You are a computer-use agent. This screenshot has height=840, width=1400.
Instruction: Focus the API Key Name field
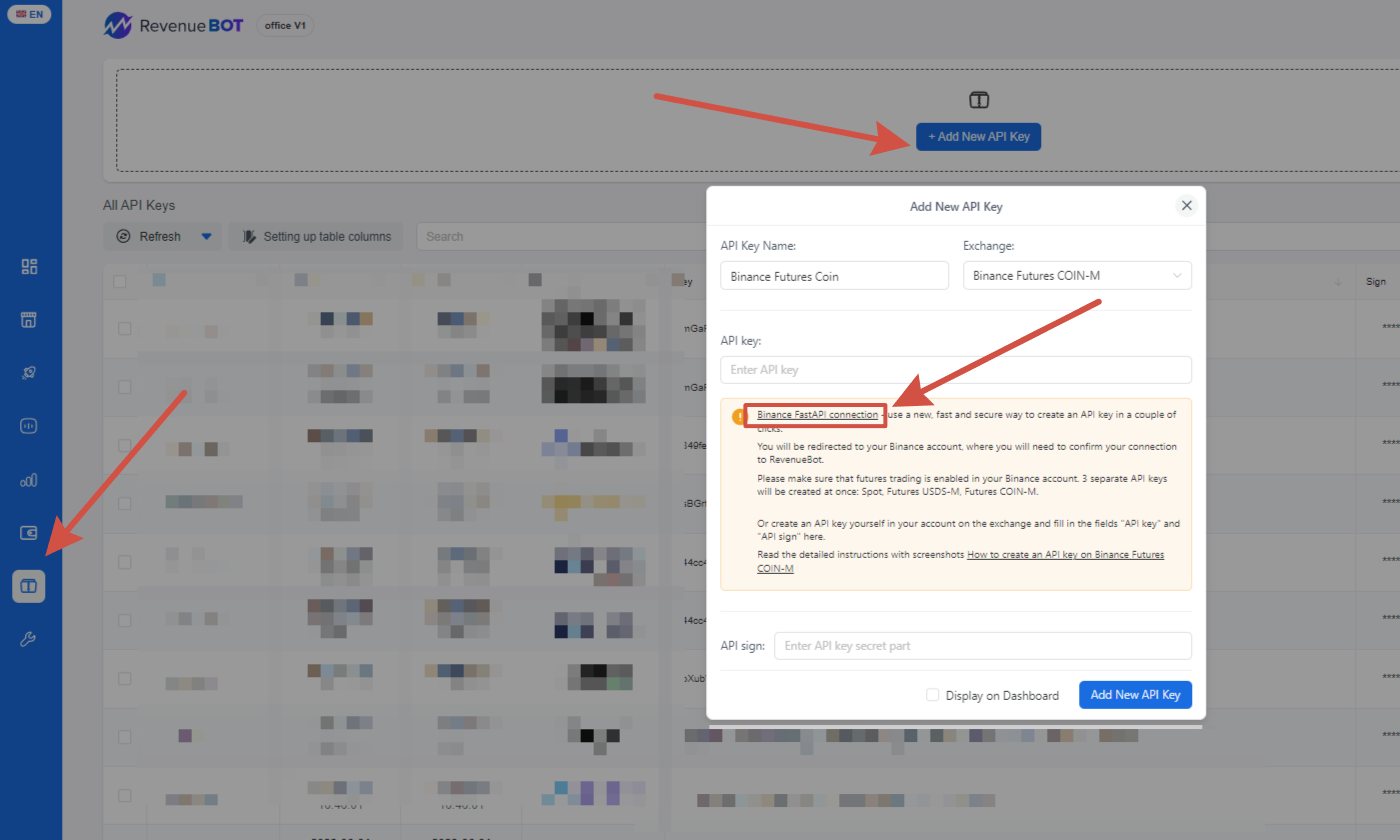pos(834,276)
